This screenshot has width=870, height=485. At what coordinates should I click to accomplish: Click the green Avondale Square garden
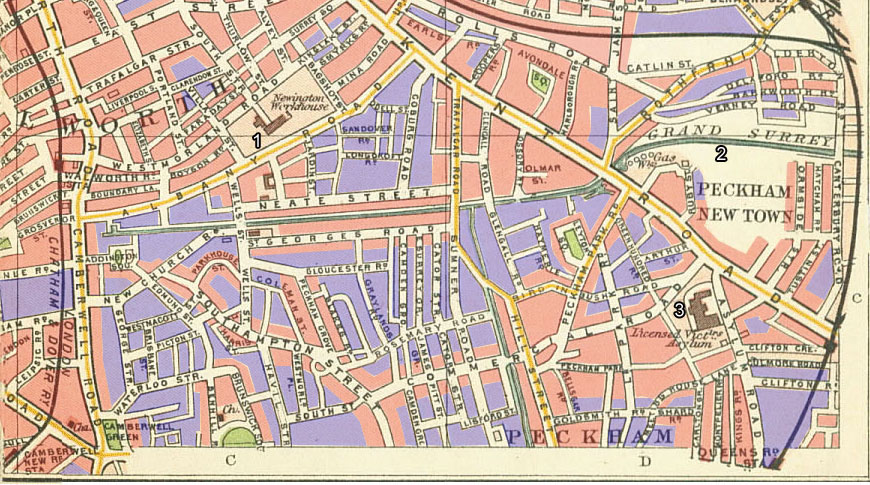click(541, 84)
